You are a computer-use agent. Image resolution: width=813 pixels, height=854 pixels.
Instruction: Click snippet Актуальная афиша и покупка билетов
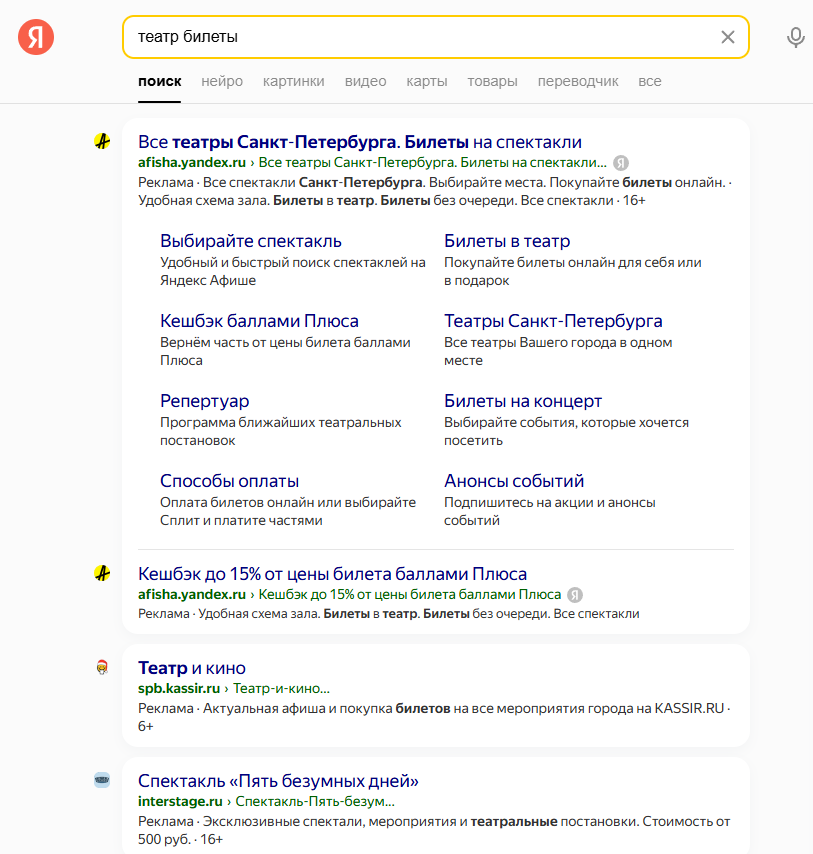tap(433, 717)
